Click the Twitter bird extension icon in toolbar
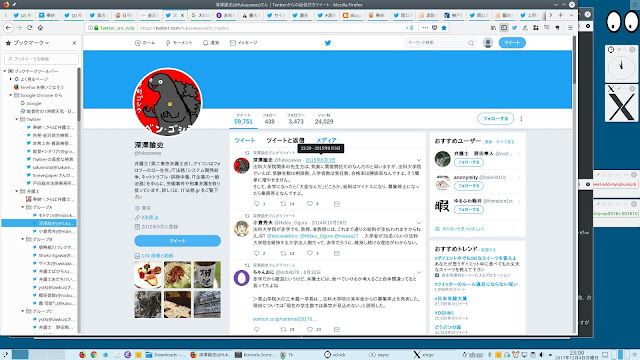 [515, 28]
